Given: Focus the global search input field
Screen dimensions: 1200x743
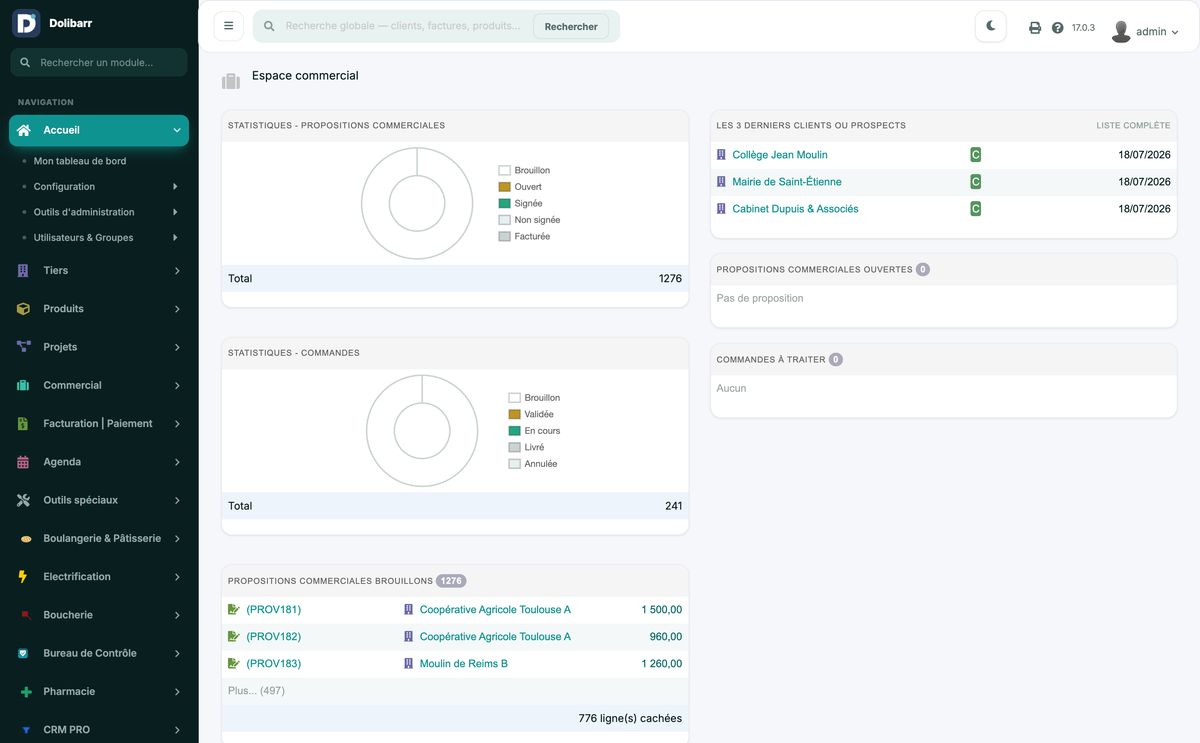Looking at the screenshot, I should click(x=403, y=26).
